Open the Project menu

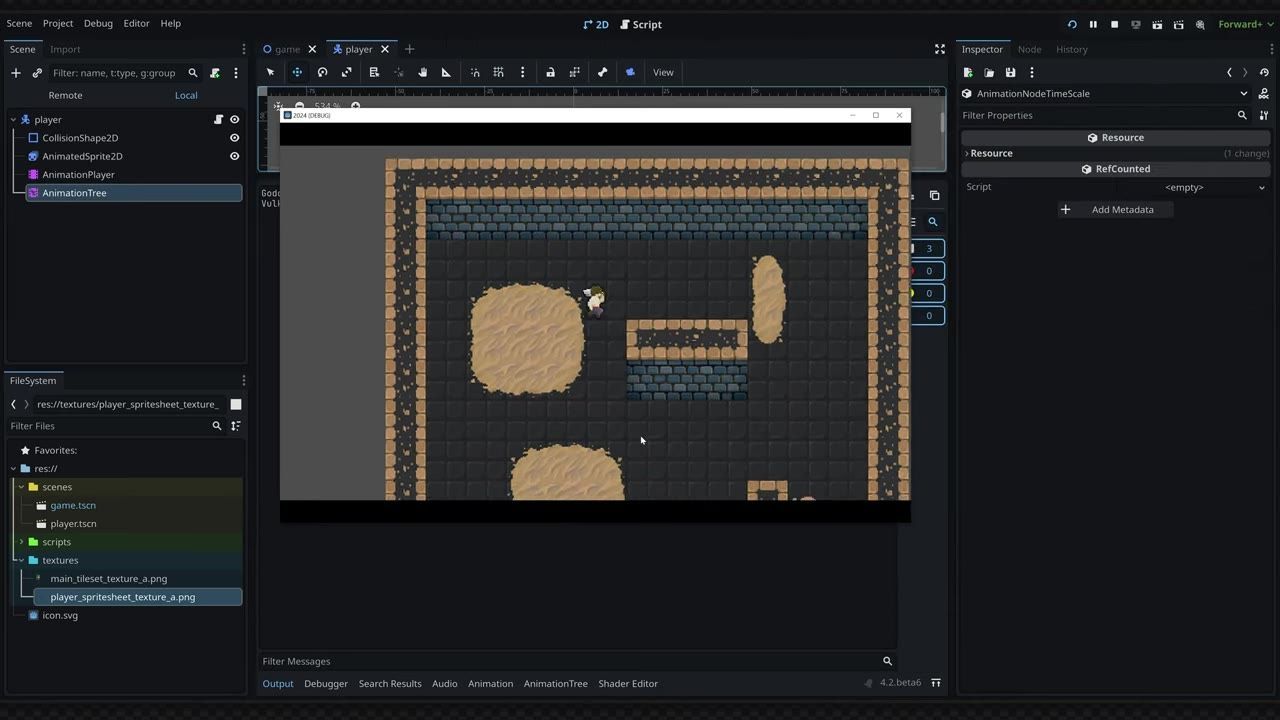pos(58,23)
